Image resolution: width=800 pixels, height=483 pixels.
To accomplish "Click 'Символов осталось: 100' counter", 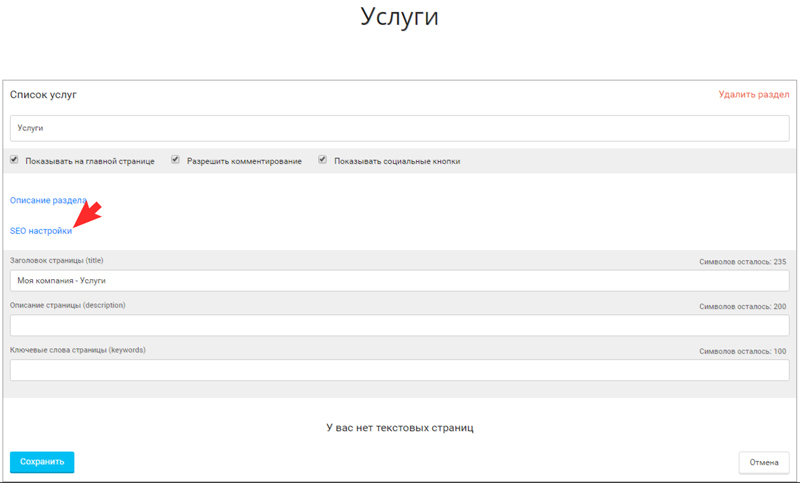I will [x=742, y=351].
